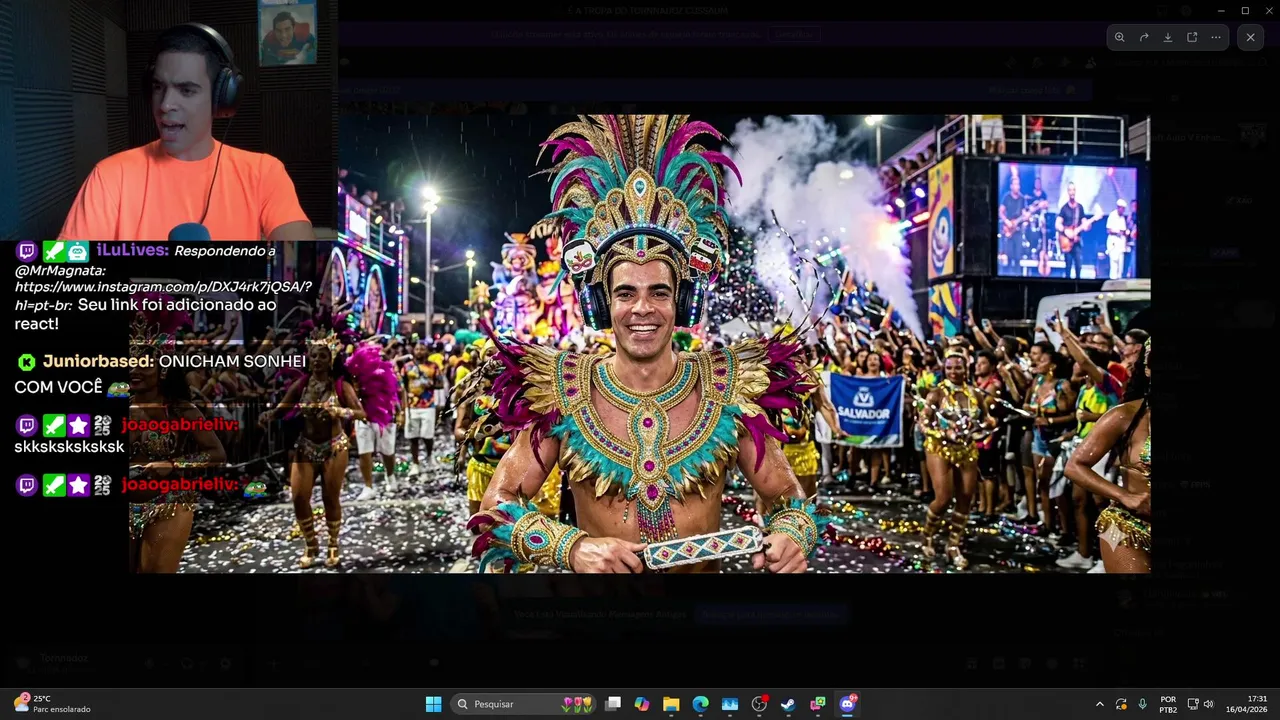Click the Juniorbased username in chat

[98, 361]
